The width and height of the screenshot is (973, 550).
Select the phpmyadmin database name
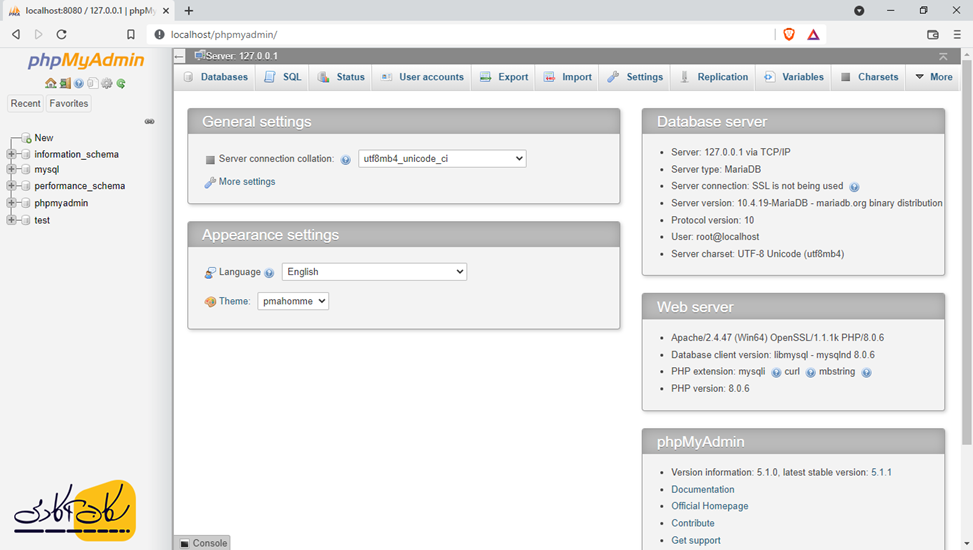coord(61,203)
